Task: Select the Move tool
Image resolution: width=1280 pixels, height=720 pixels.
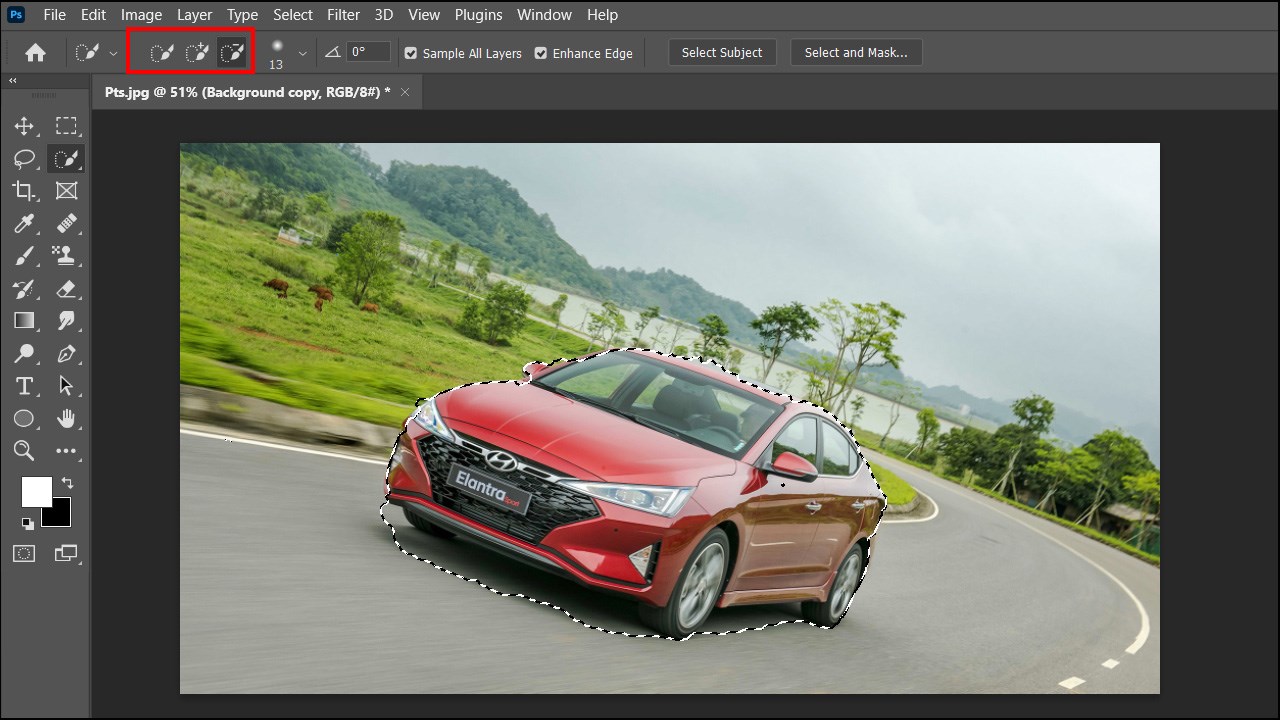Action: pyautogui.click(x=24, y=126)
